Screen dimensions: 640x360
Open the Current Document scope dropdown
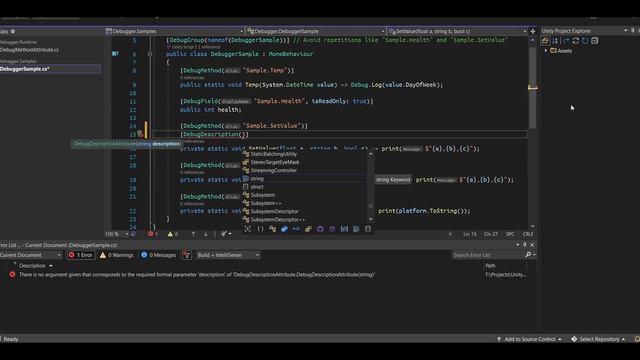tap(31, 255)
